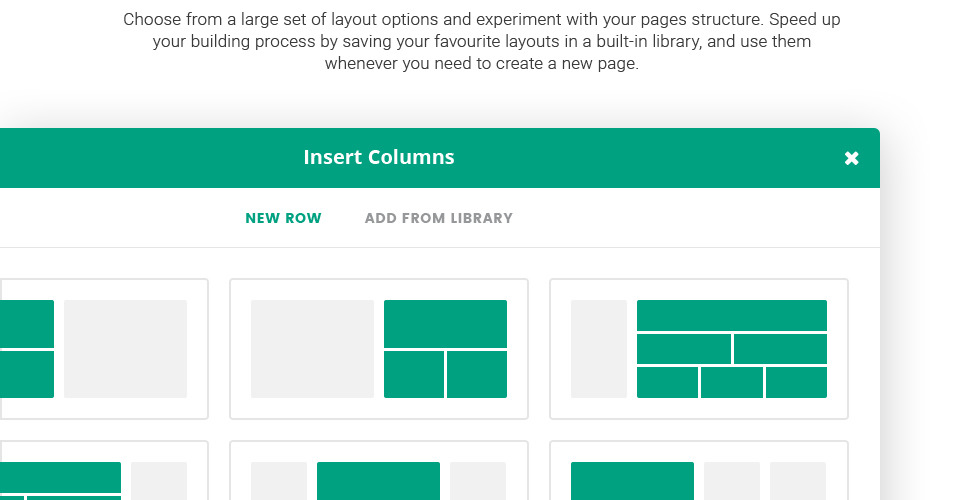
Task: Click the bottom-right small green block in the three-green-block layout
Action: [477, 374]
